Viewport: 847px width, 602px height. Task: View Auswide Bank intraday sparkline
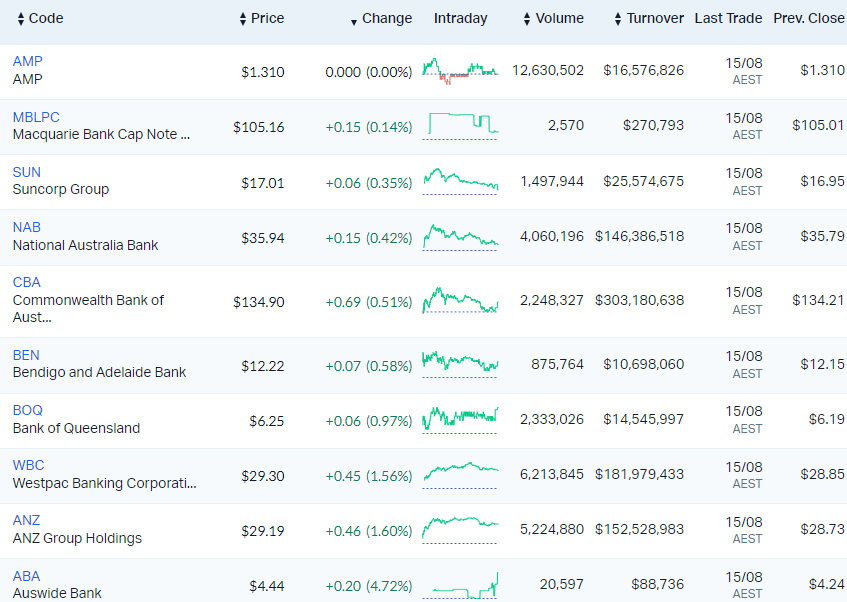pyautogui.click(x=460, y=585)
